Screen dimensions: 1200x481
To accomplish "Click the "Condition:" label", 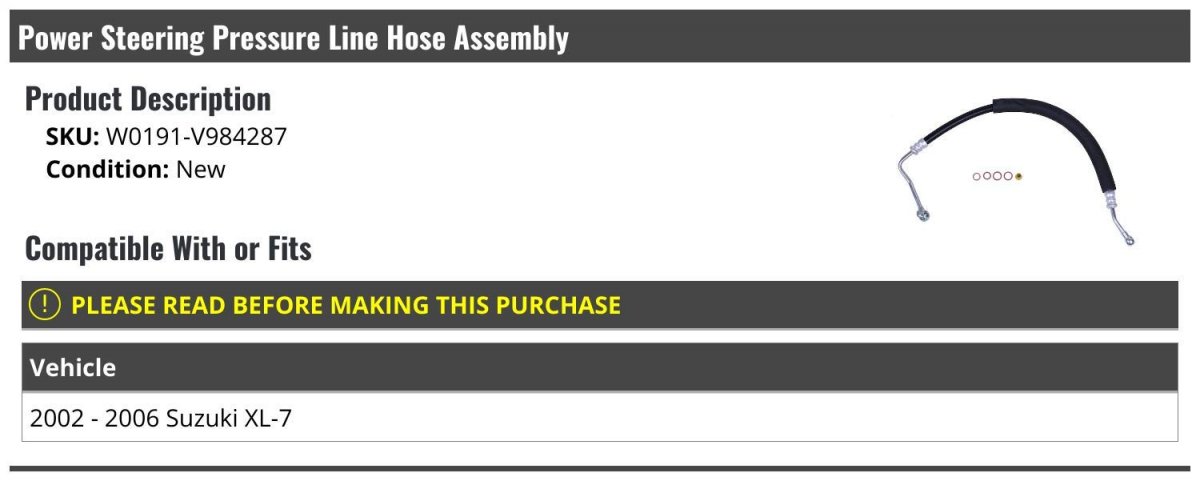I will click(107, 169).
